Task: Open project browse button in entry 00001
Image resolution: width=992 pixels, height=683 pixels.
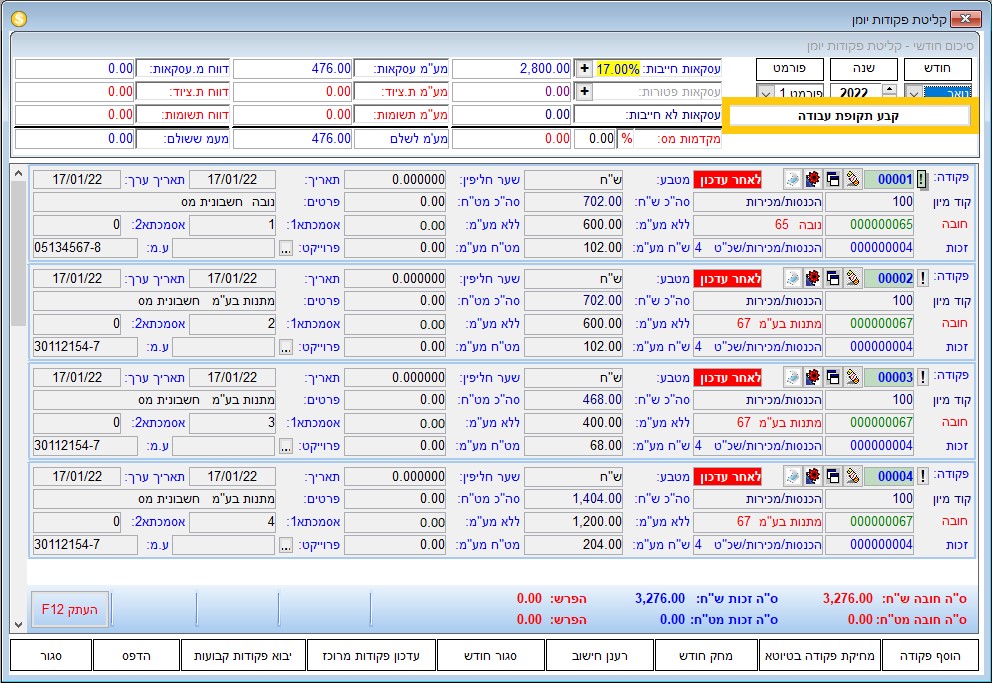Action: (x=286, y=248)
